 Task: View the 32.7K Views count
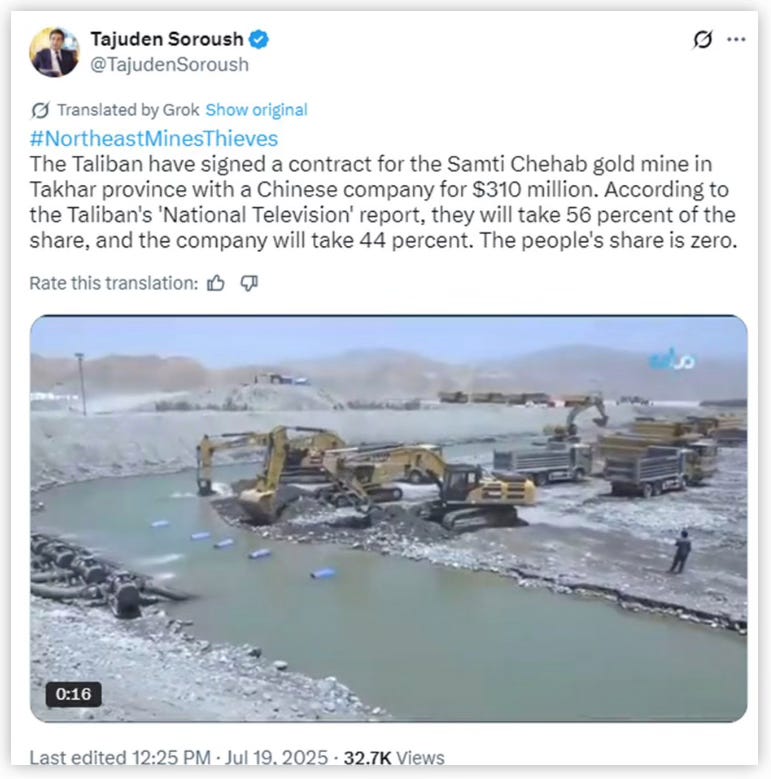pyautogui.click(x=394, y=758)
